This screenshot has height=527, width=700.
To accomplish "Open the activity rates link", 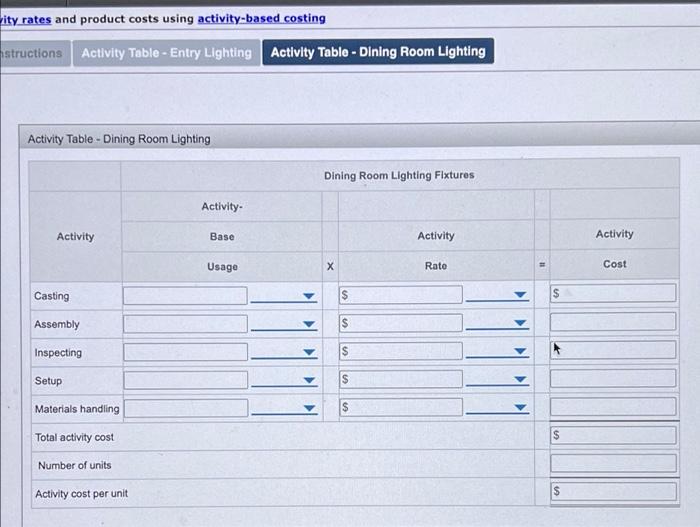I will (25, 19).
